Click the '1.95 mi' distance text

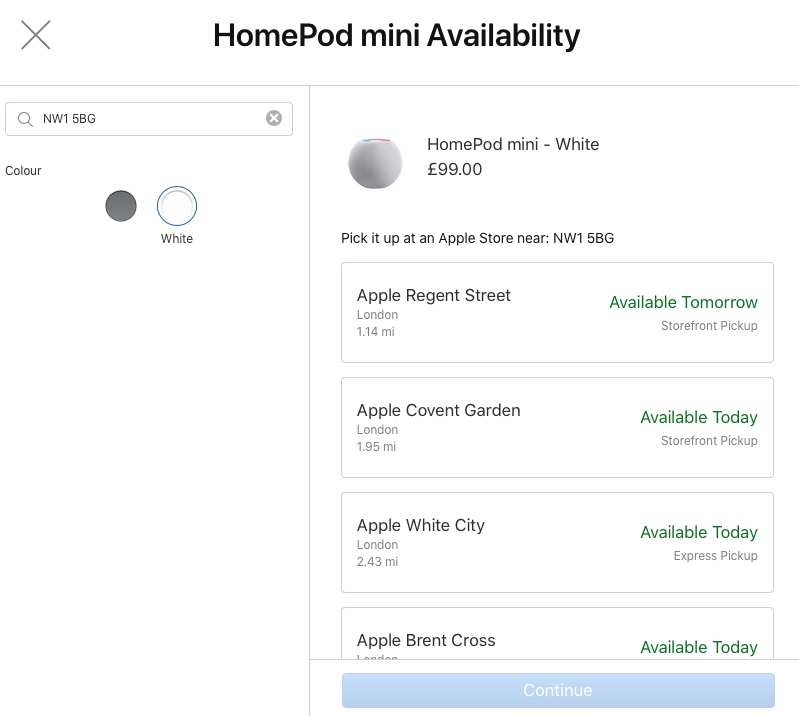tap(376, 447)
